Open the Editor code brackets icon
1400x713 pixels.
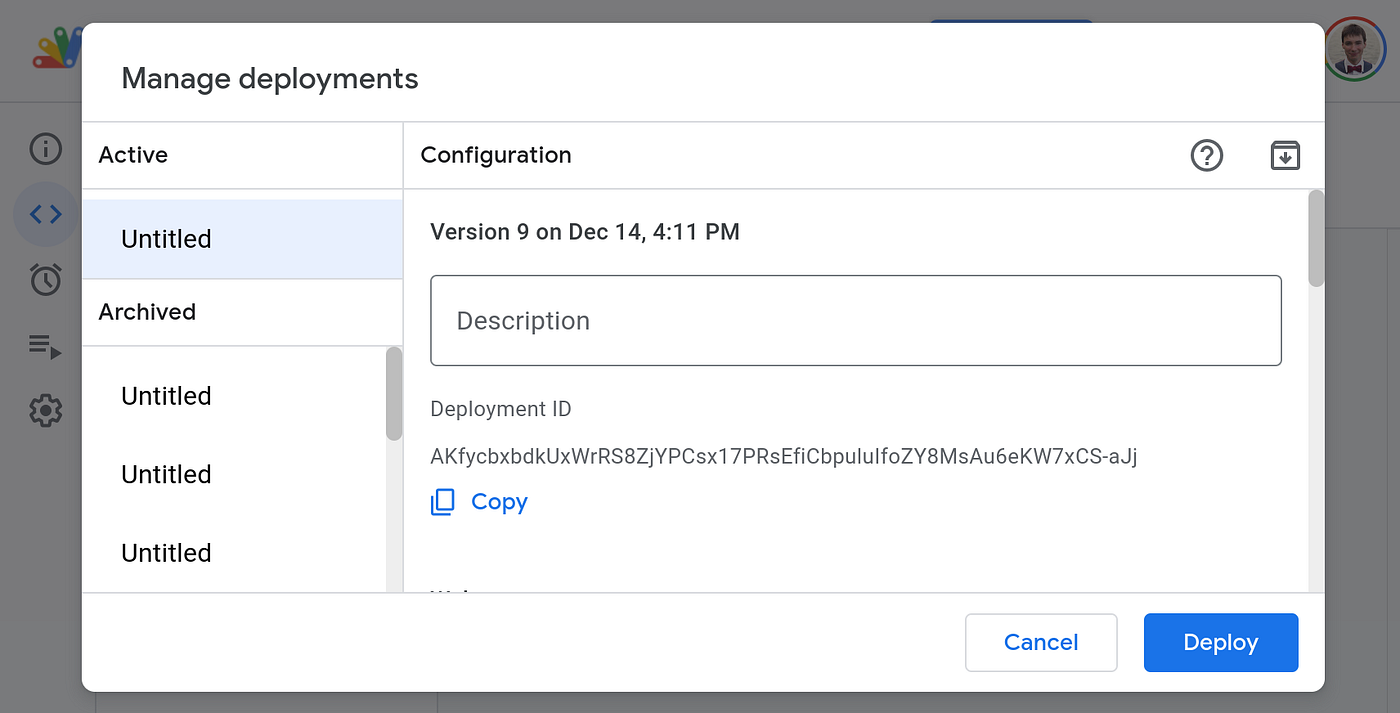(46, 214)
